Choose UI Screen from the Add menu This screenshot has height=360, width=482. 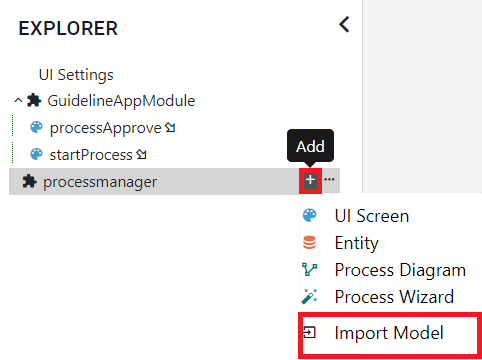tap(372, 216)
